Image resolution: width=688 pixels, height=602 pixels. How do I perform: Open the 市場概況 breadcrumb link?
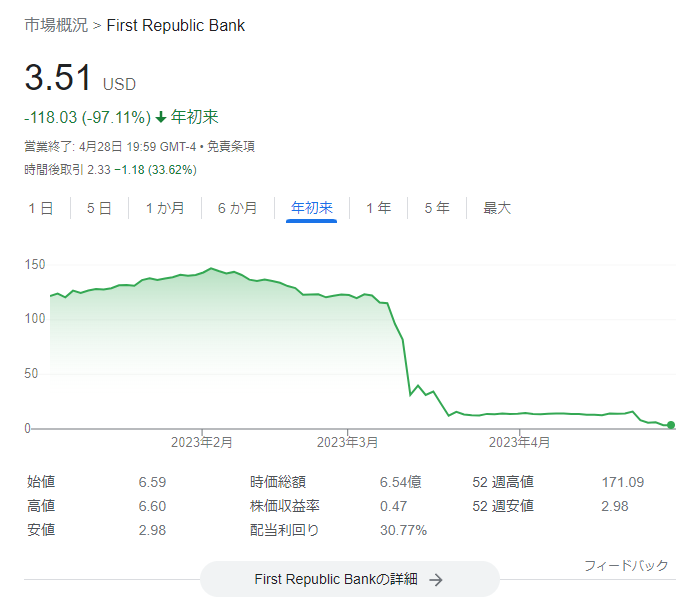click(x=56, y=25)
